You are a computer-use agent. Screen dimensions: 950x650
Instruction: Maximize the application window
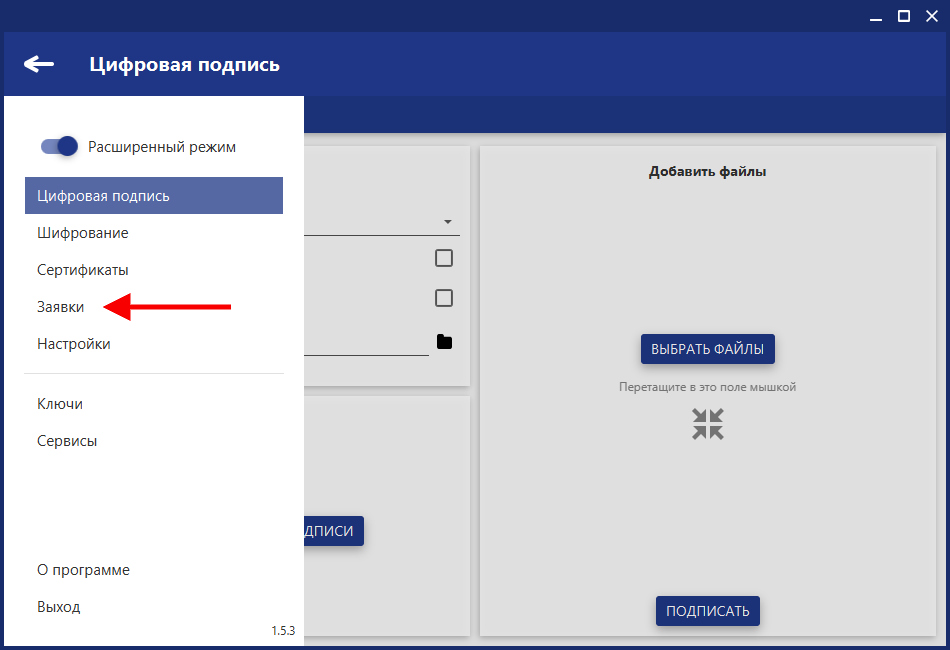903,15
